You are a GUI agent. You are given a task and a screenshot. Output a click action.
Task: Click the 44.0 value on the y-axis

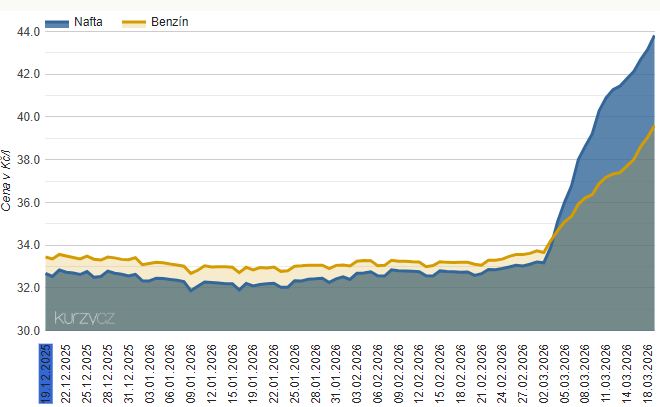tap(28, 32)
